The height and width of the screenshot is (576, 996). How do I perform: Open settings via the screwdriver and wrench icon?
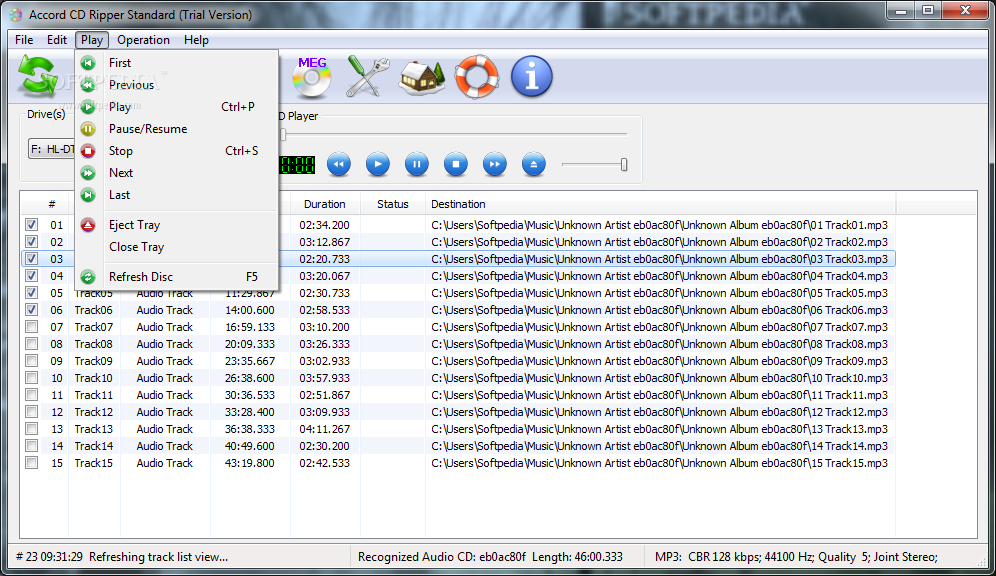(367, 77)
